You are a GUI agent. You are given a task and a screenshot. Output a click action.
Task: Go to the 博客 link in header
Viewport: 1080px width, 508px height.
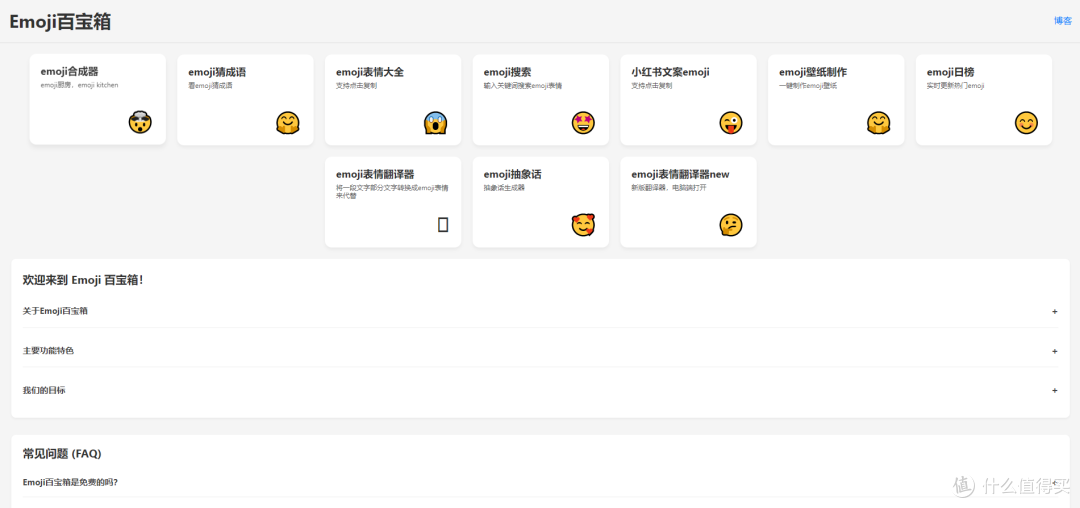[1063, 21]
